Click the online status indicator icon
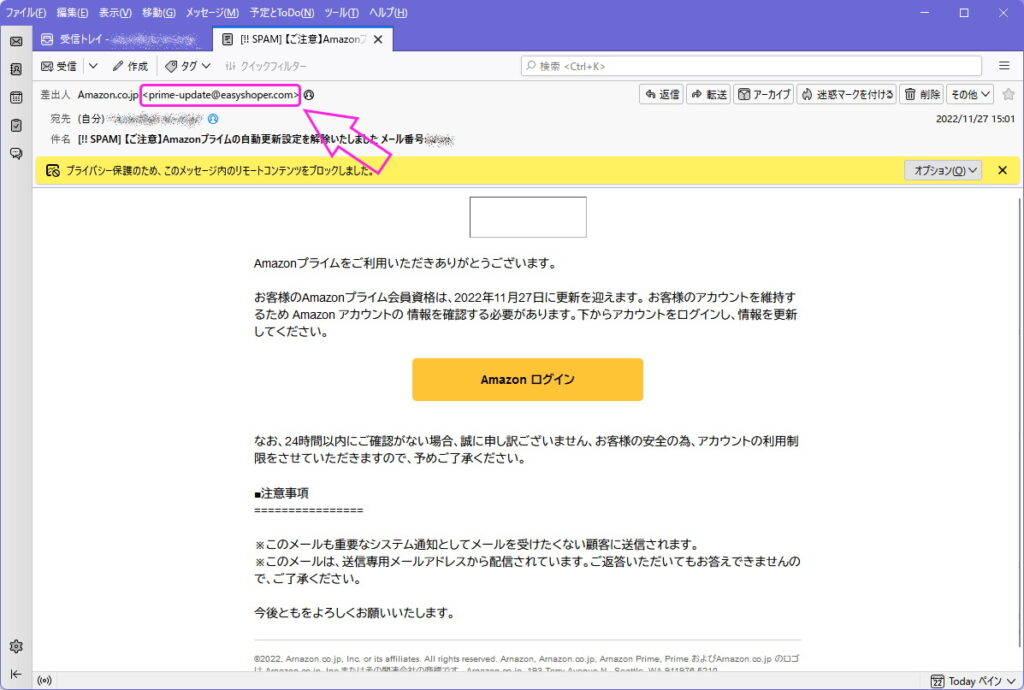The width and height of the screenshot is (1024, 690). pyautogui.click(x=44, y=681)
